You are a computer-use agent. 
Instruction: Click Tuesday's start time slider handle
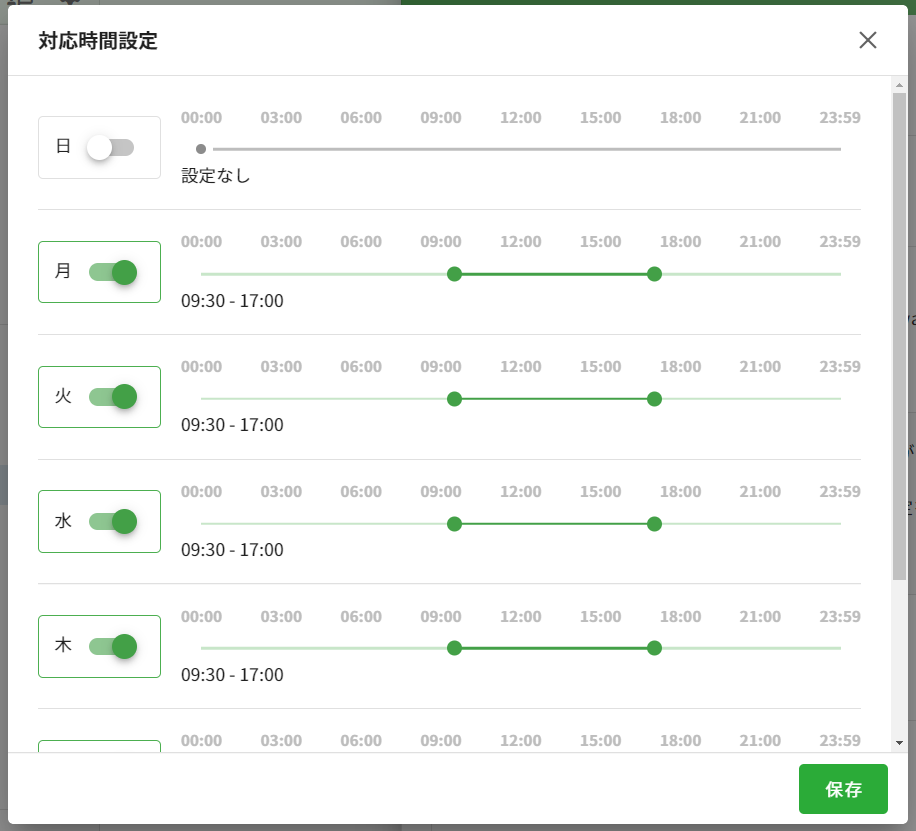pos(454,399)
